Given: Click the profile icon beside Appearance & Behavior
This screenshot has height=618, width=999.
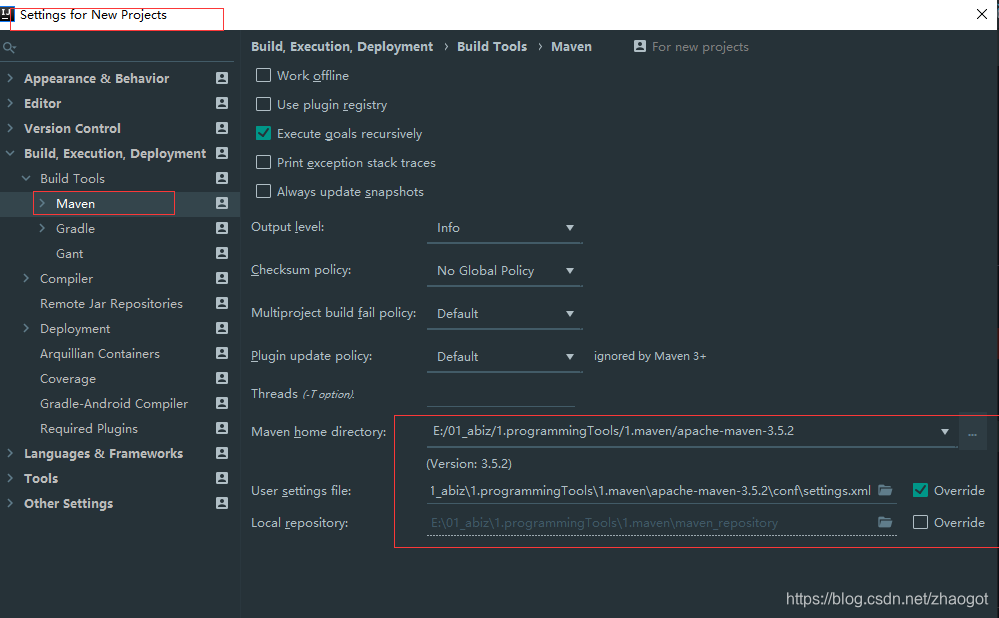Looking at the screenshot, I should click(222, 78).
